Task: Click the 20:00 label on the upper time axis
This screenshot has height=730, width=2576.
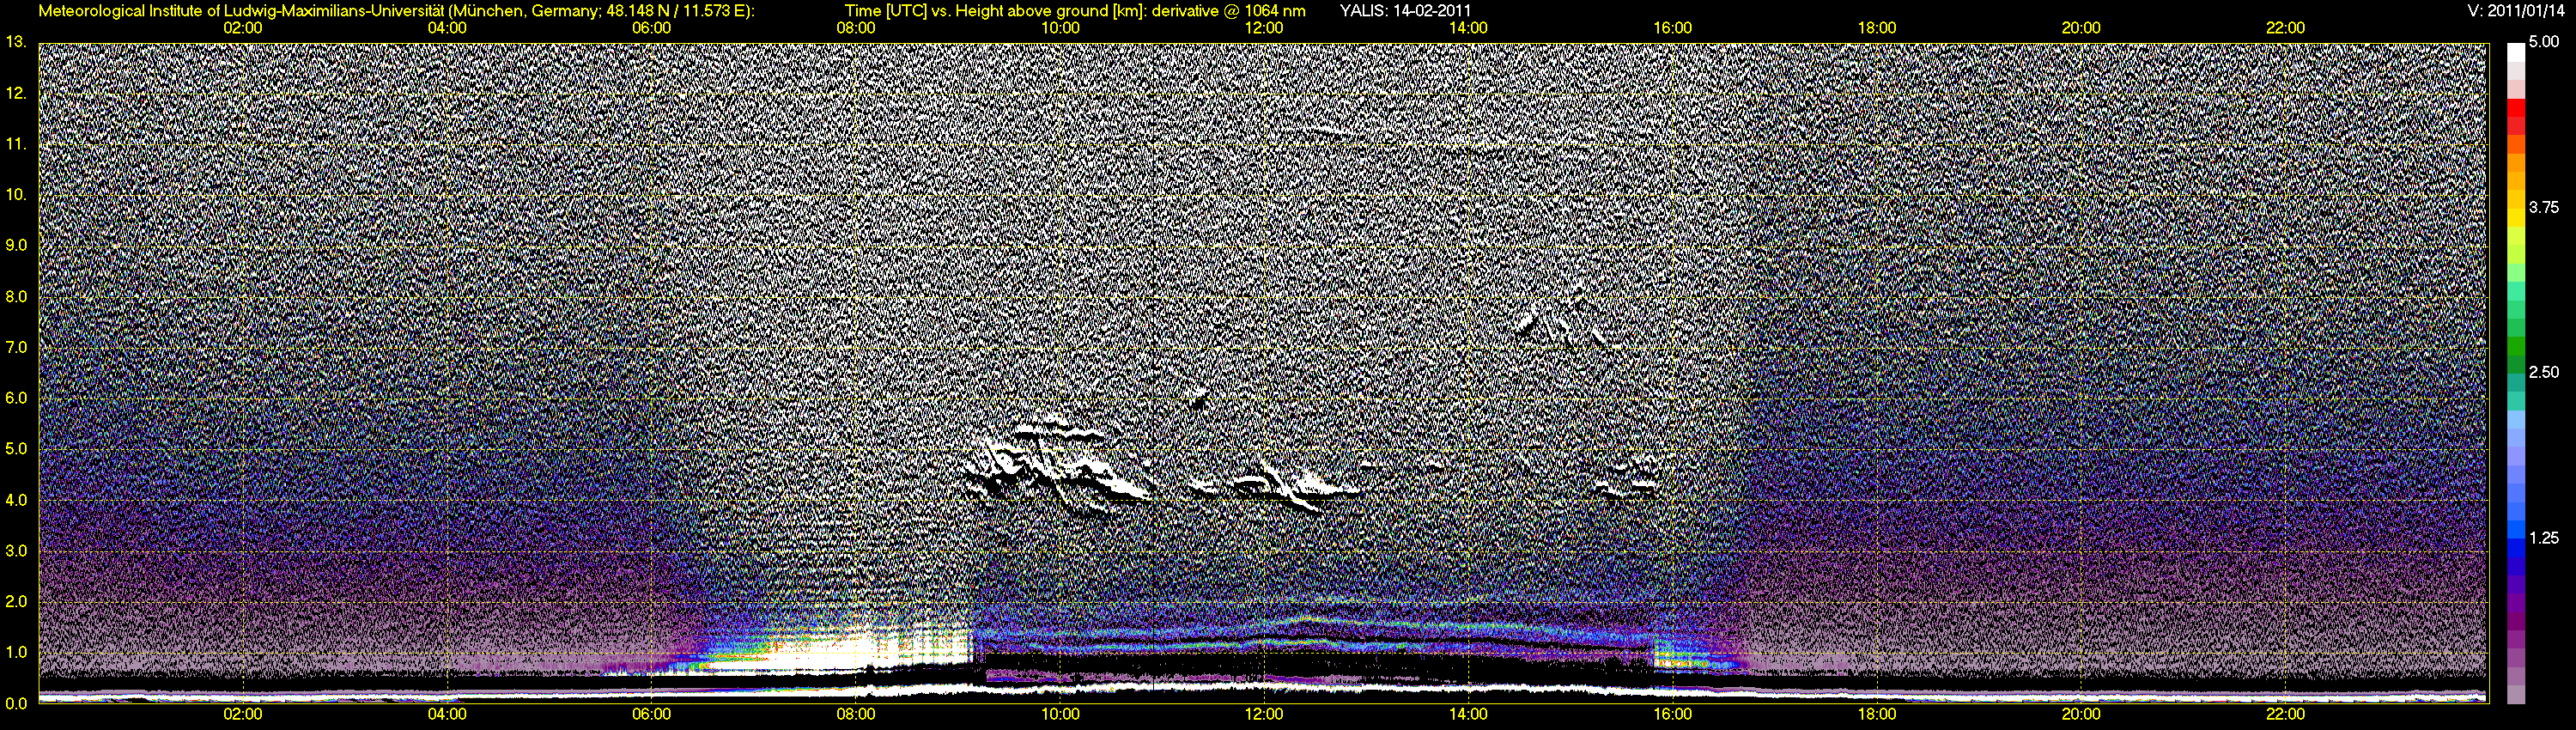Action: tap(2081, 28)
